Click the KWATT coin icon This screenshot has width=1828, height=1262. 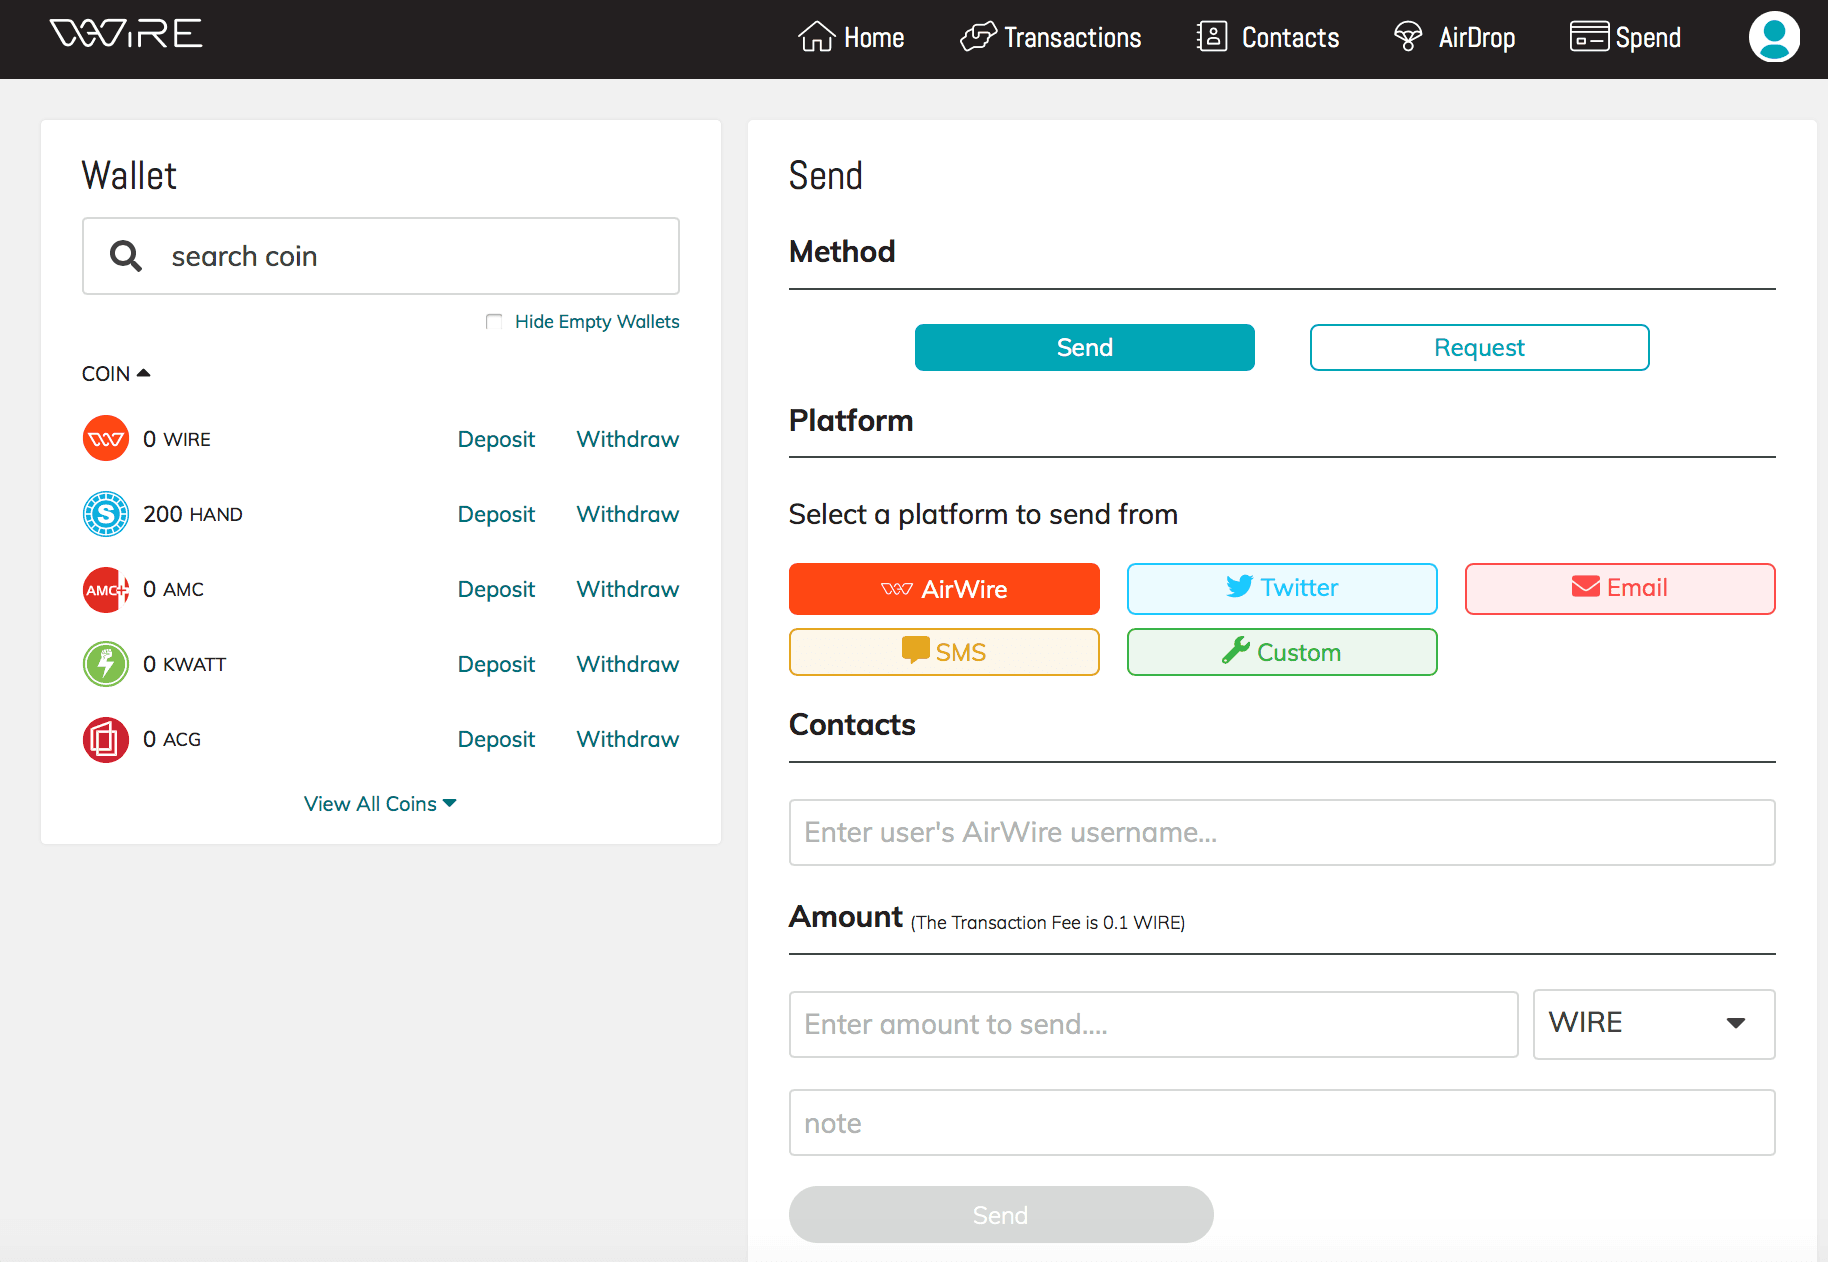coord(106,664)
